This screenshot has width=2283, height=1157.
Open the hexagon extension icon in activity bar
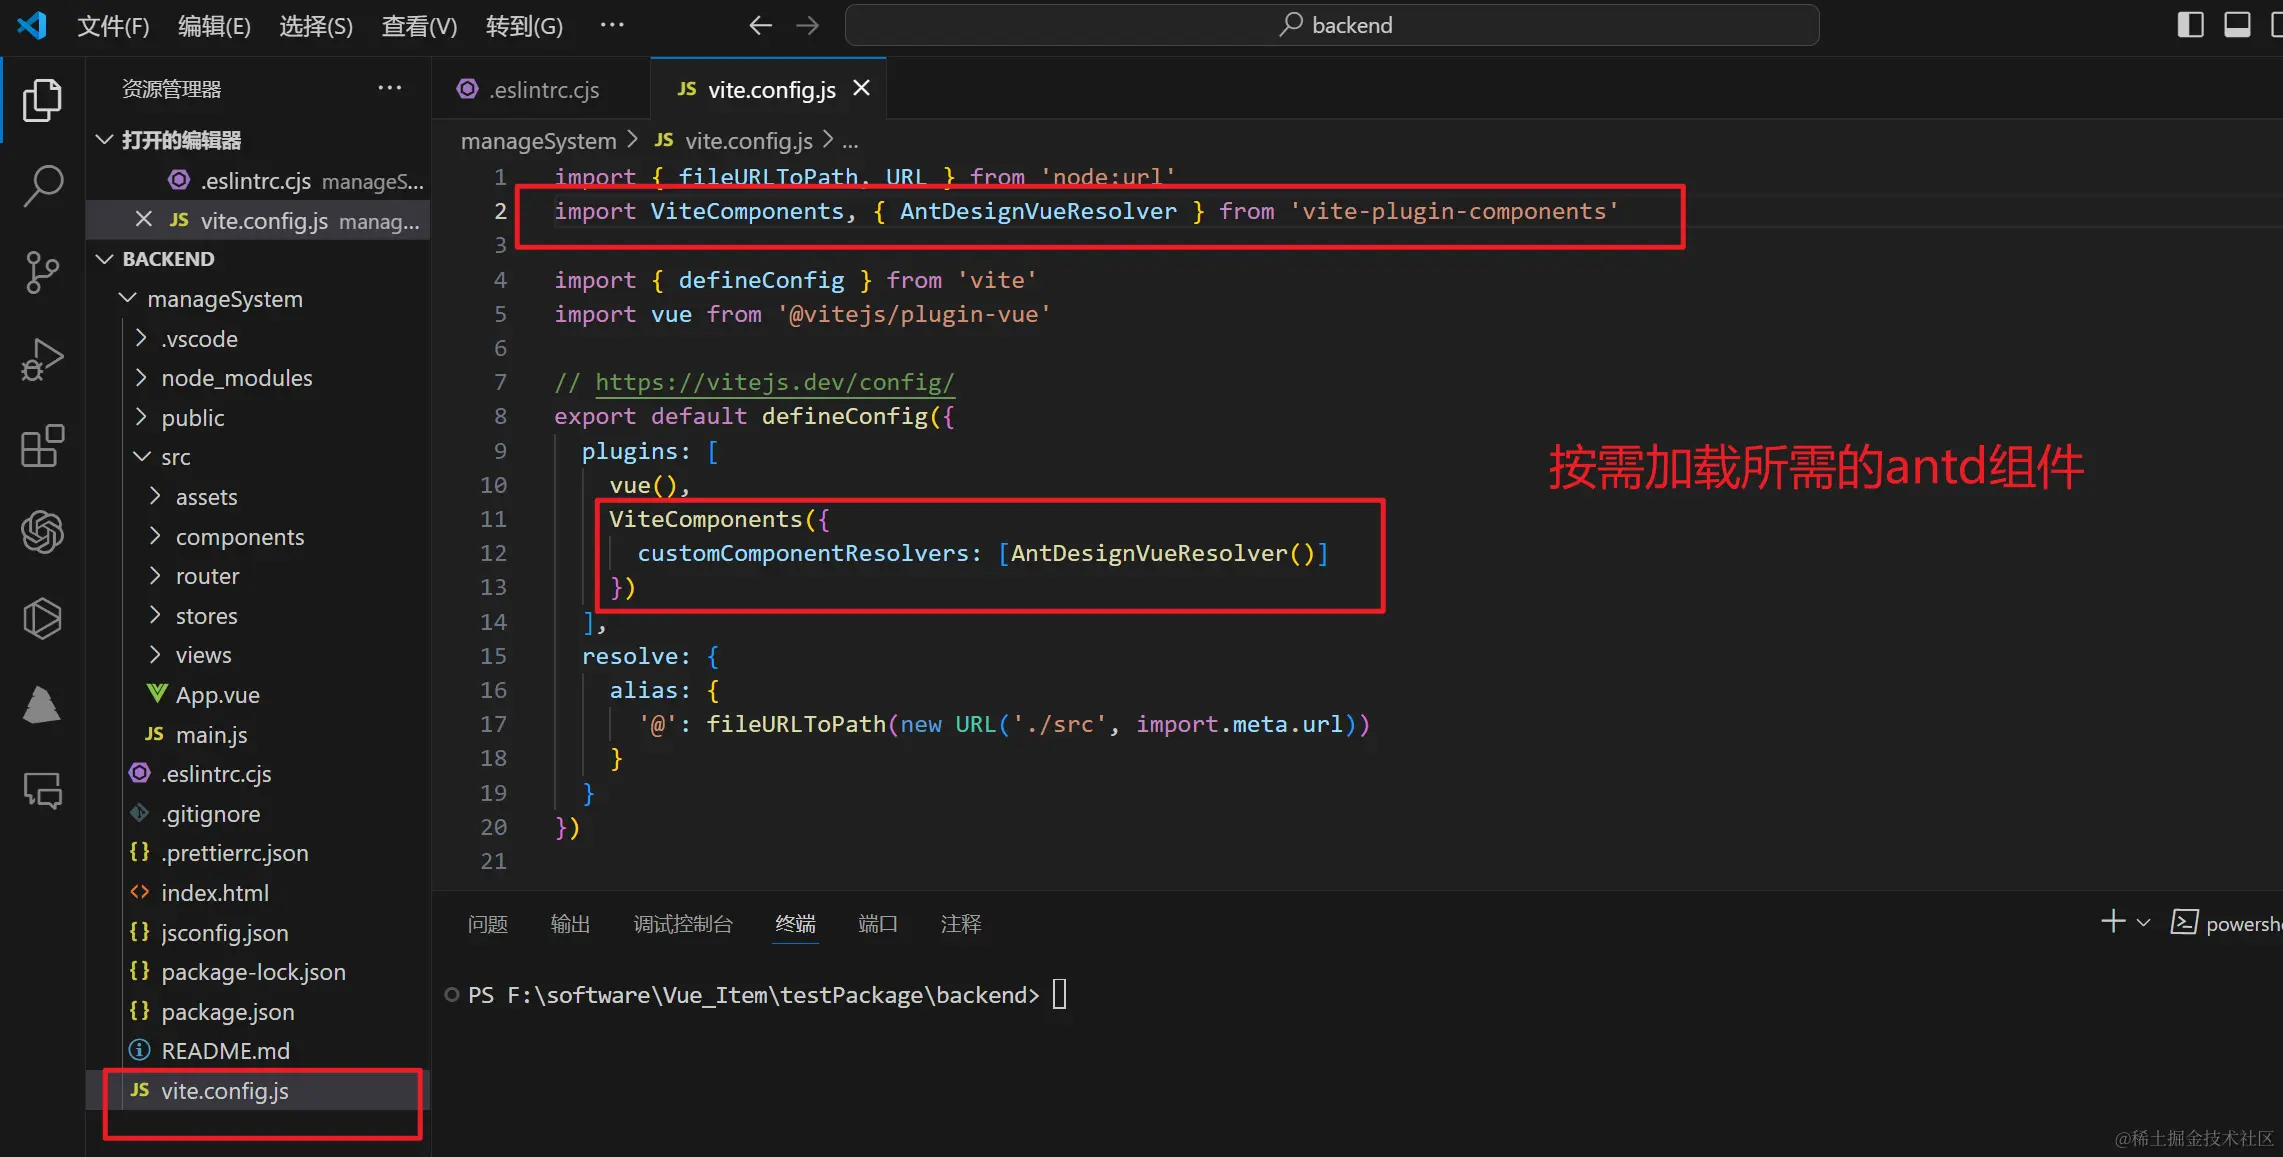[42, 618]
